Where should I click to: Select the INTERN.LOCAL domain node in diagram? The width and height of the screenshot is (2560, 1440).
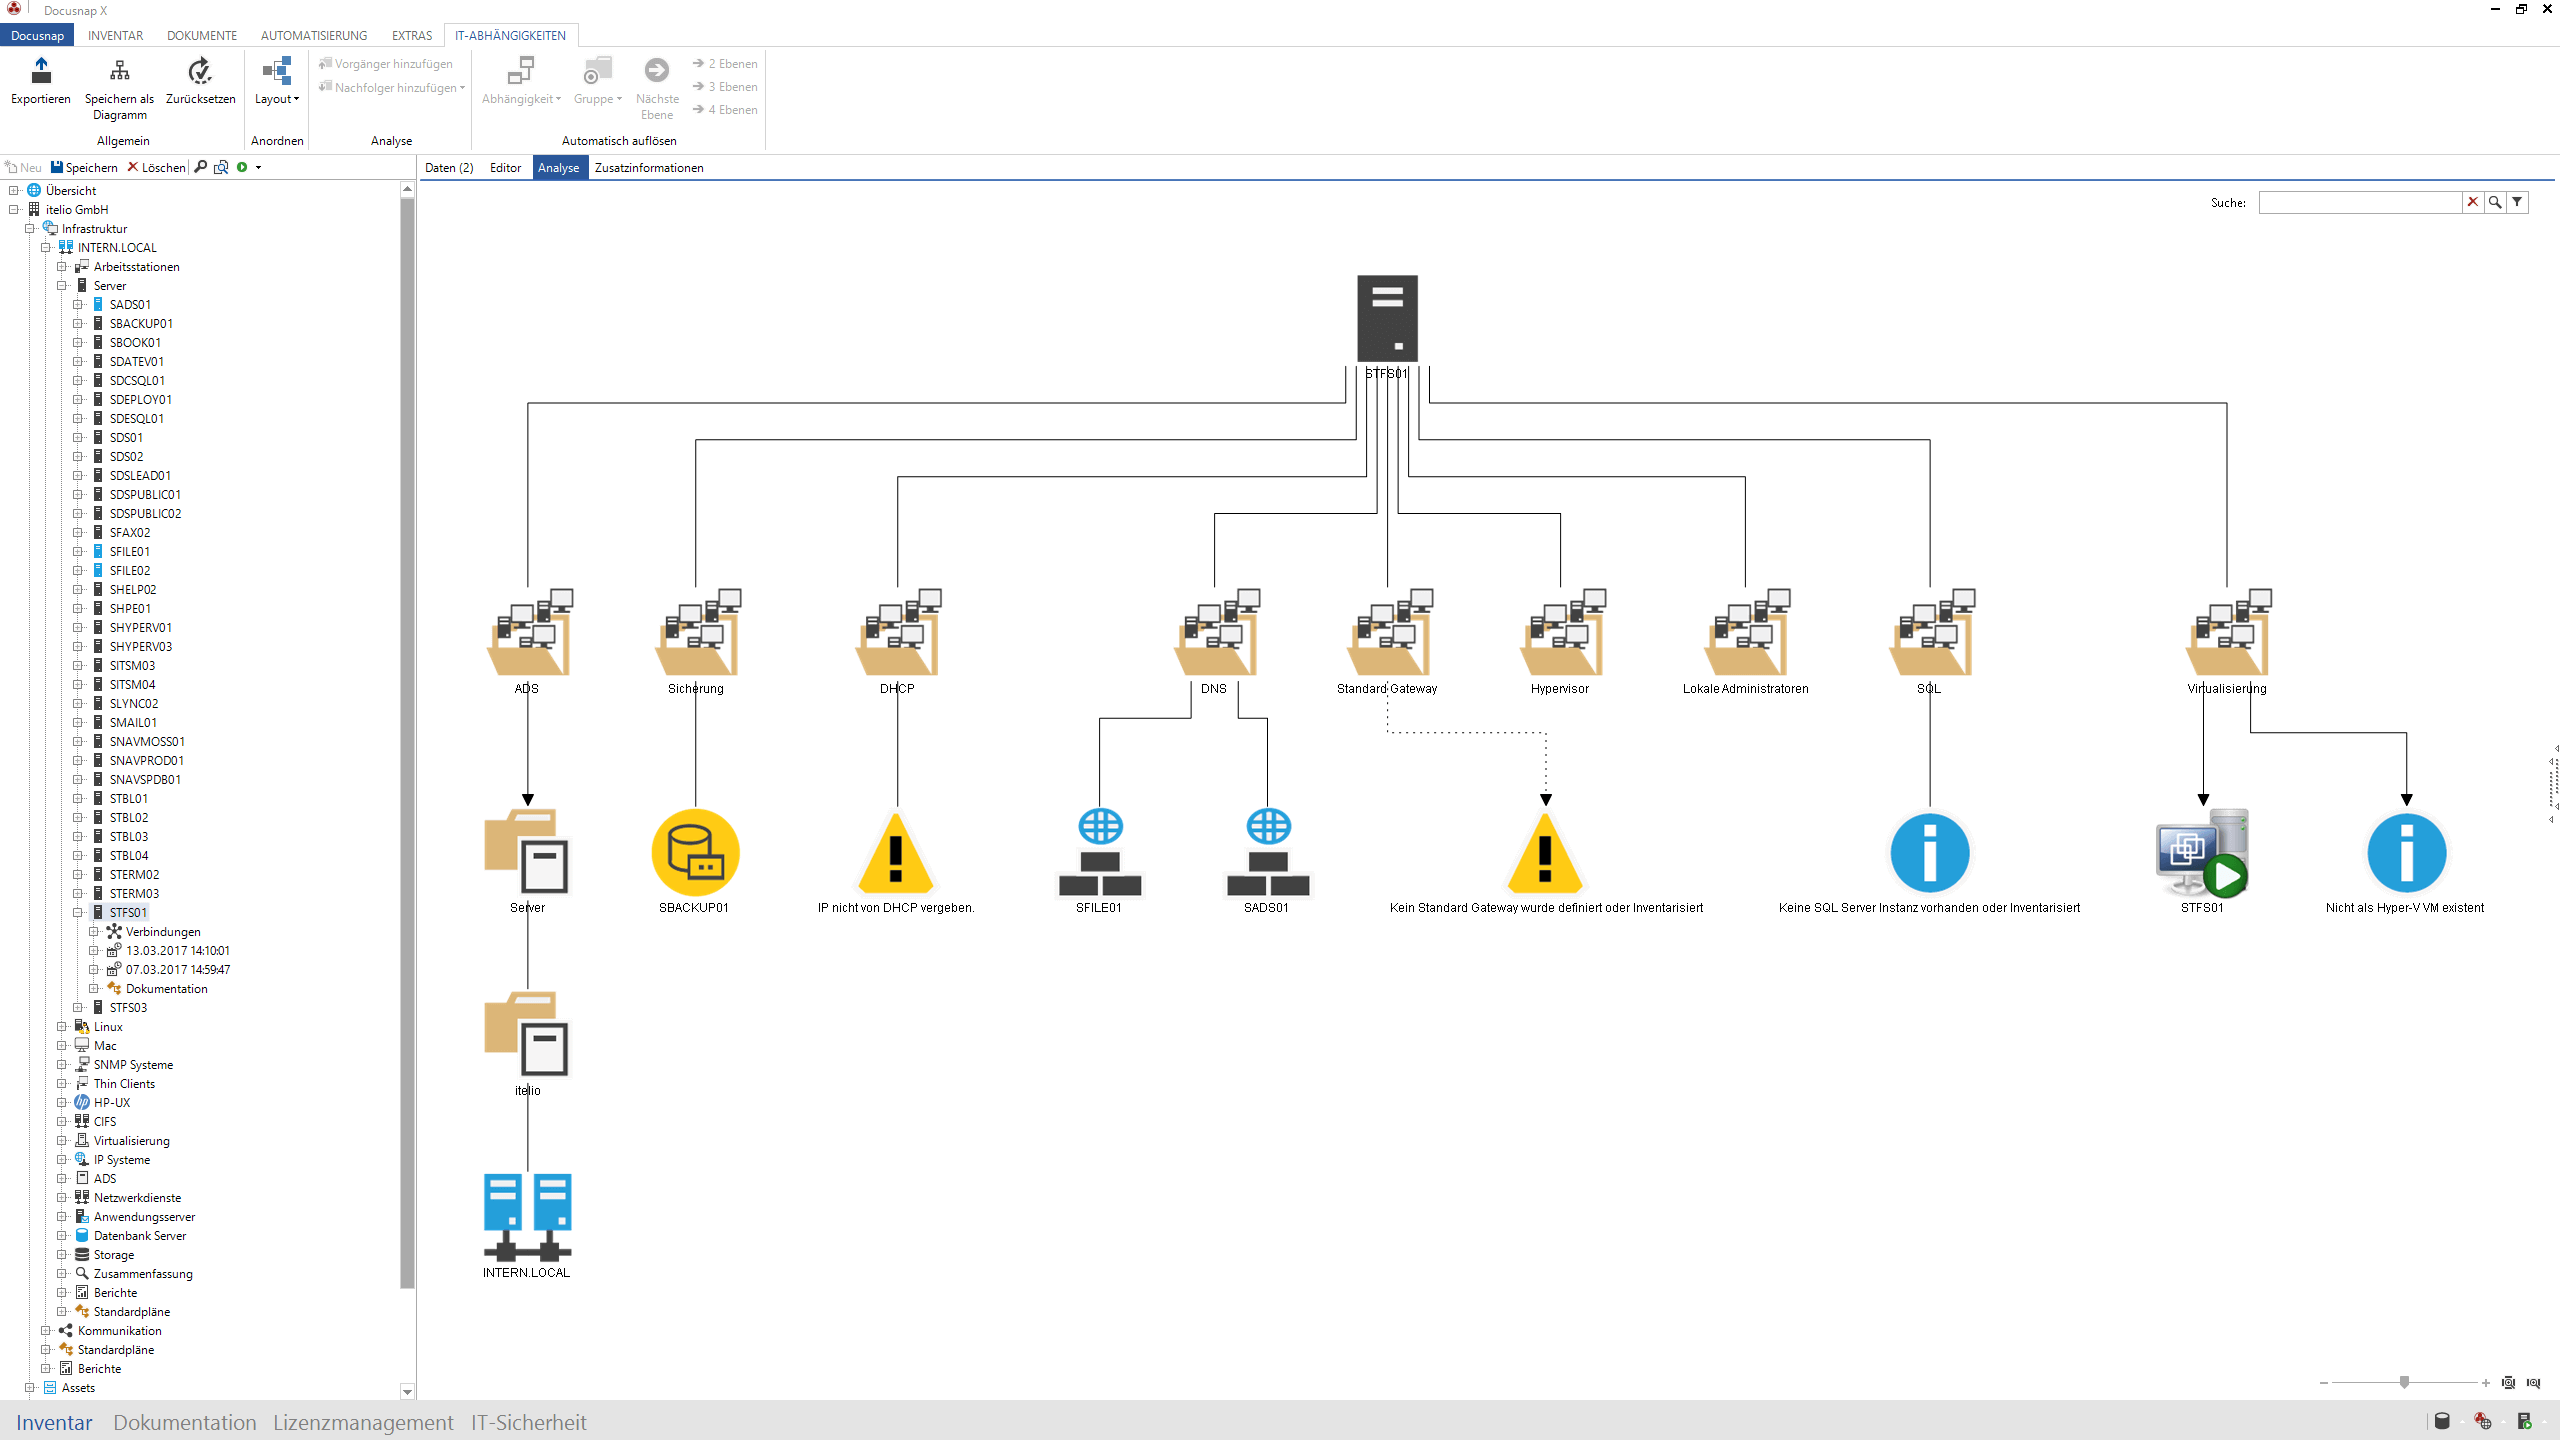(528, 1216)
